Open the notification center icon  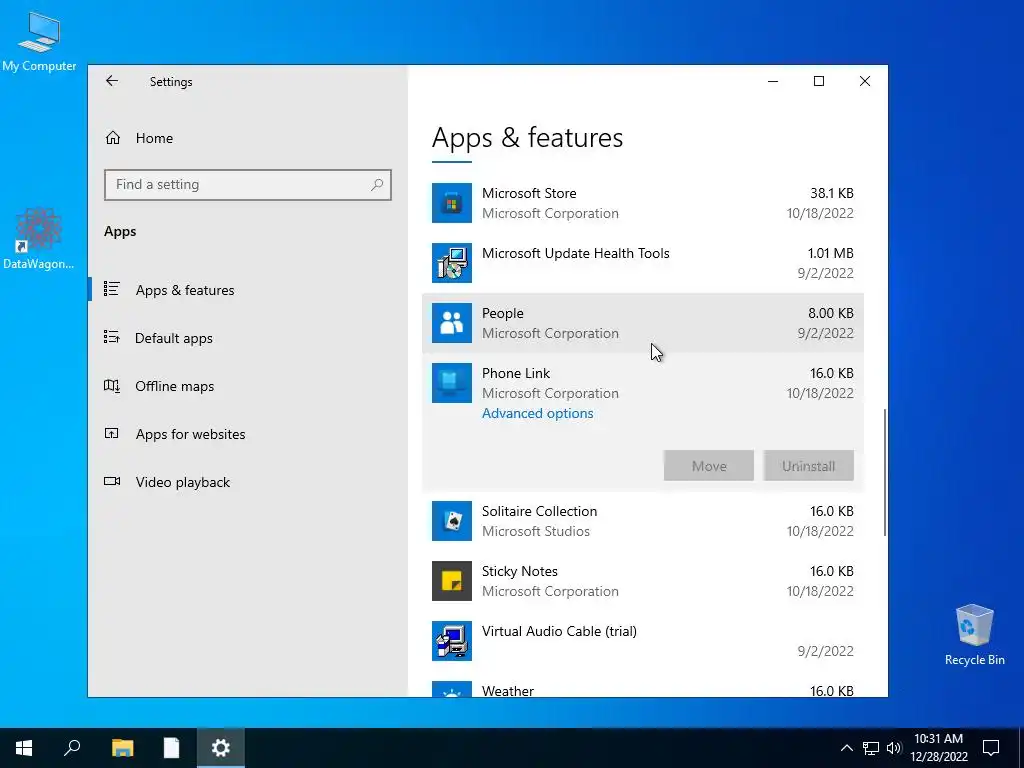(x=991, y=748)
